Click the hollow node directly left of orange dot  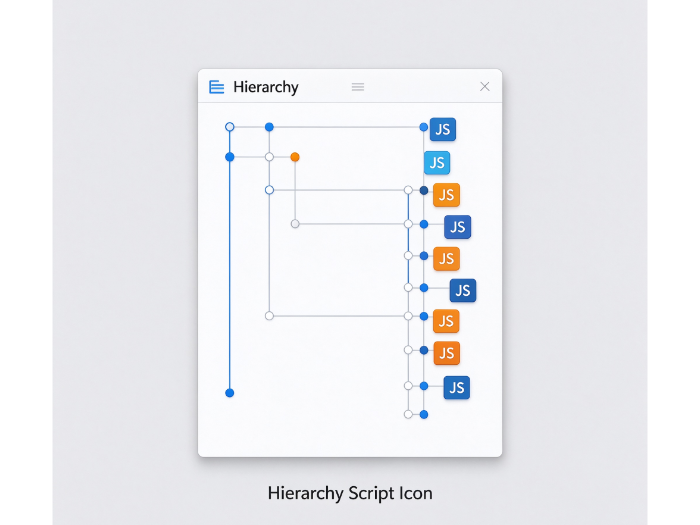tap(269, 157)
